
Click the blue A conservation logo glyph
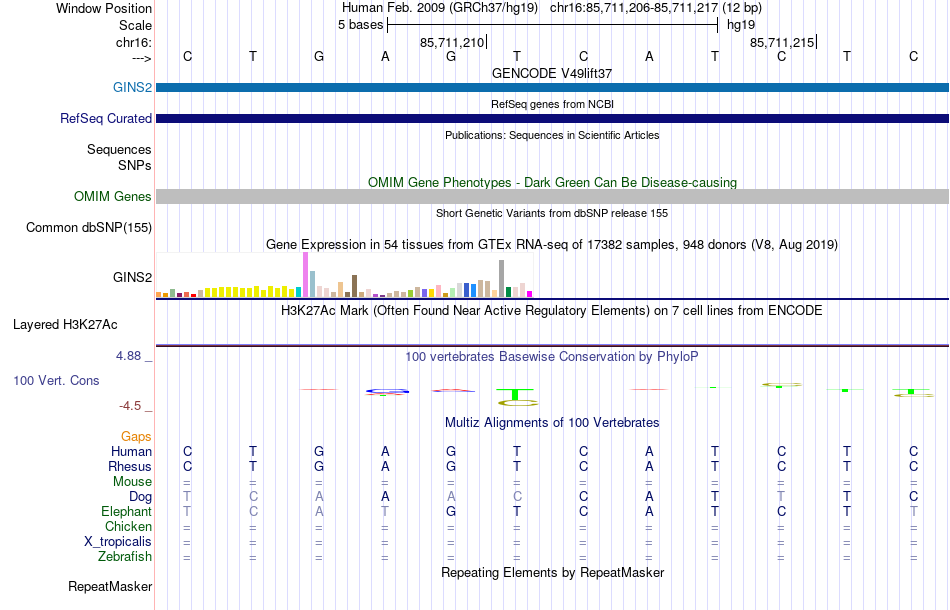(387, 392)
